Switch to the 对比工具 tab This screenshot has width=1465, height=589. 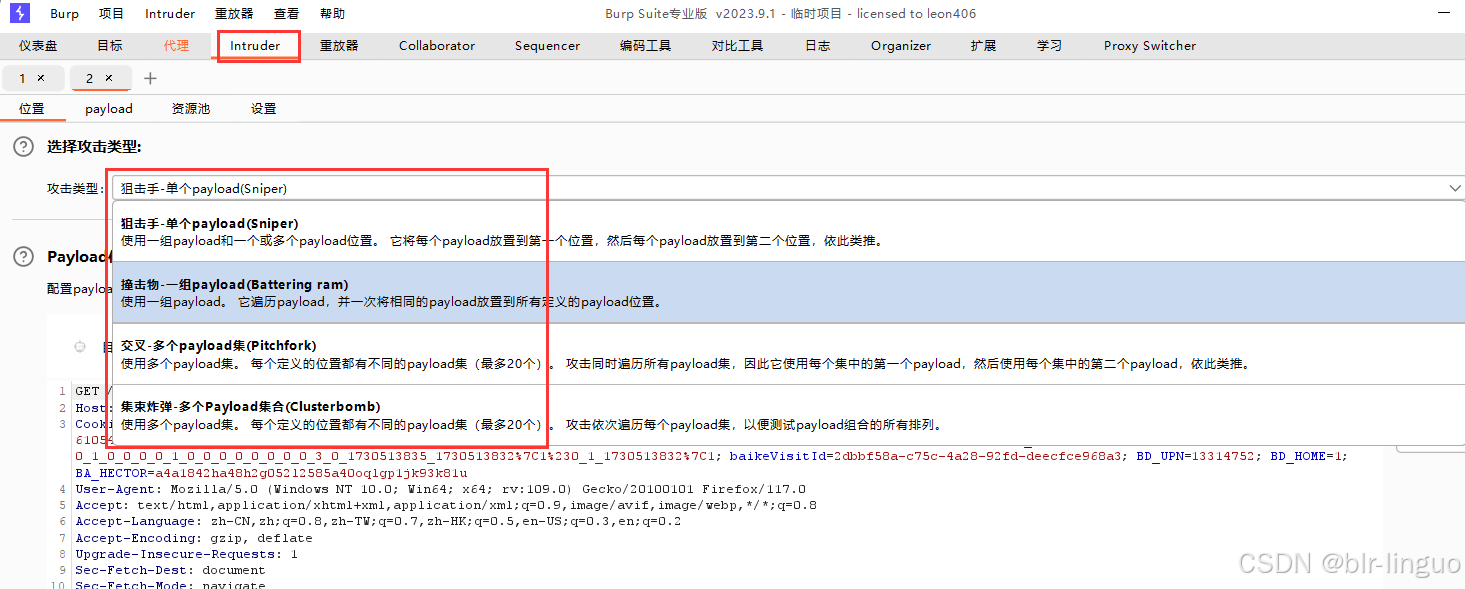click(737, 46)
